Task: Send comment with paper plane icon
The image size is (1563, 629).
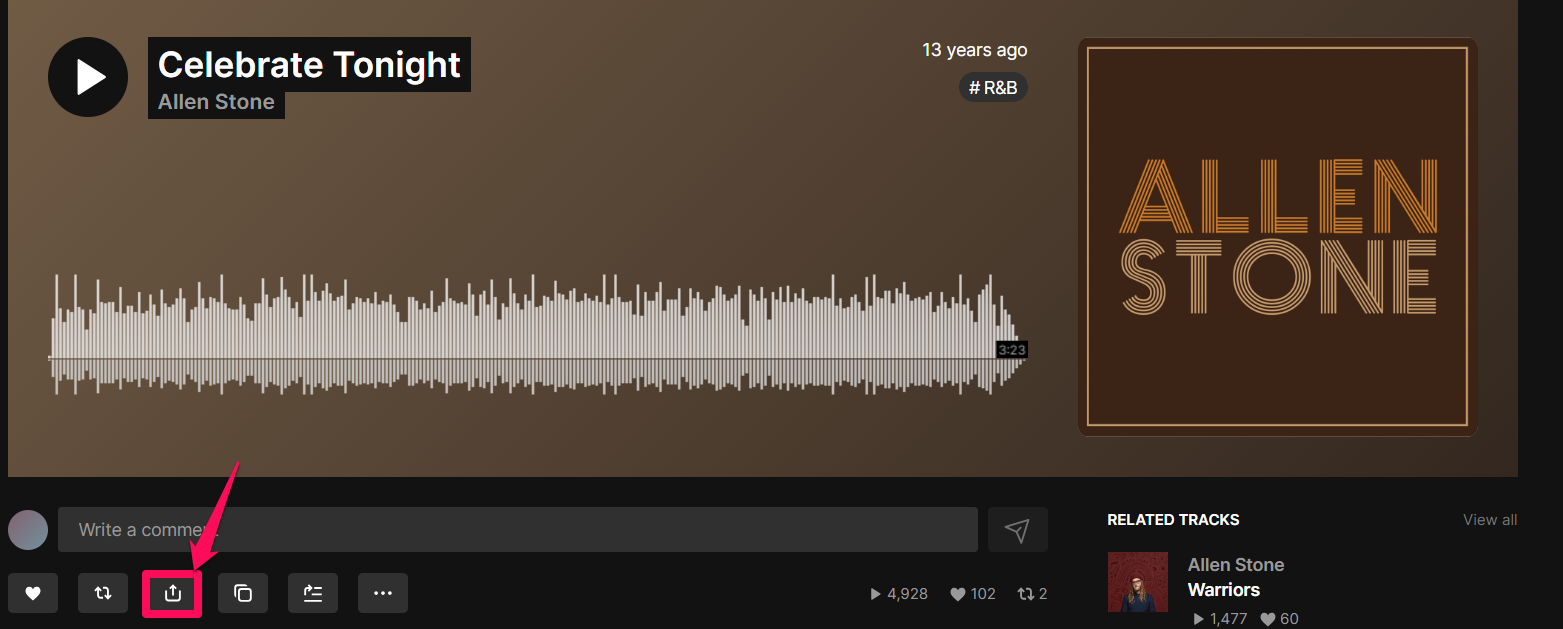Action: pos(1018,530)
